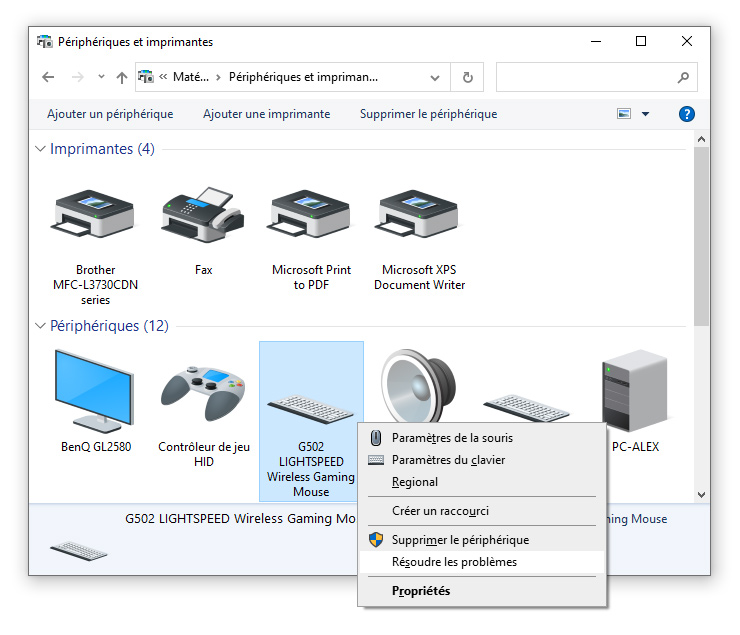This screenshot has height=635, width=740.
Task: Select the Fax device icon
Action: [x=202, y=215]
